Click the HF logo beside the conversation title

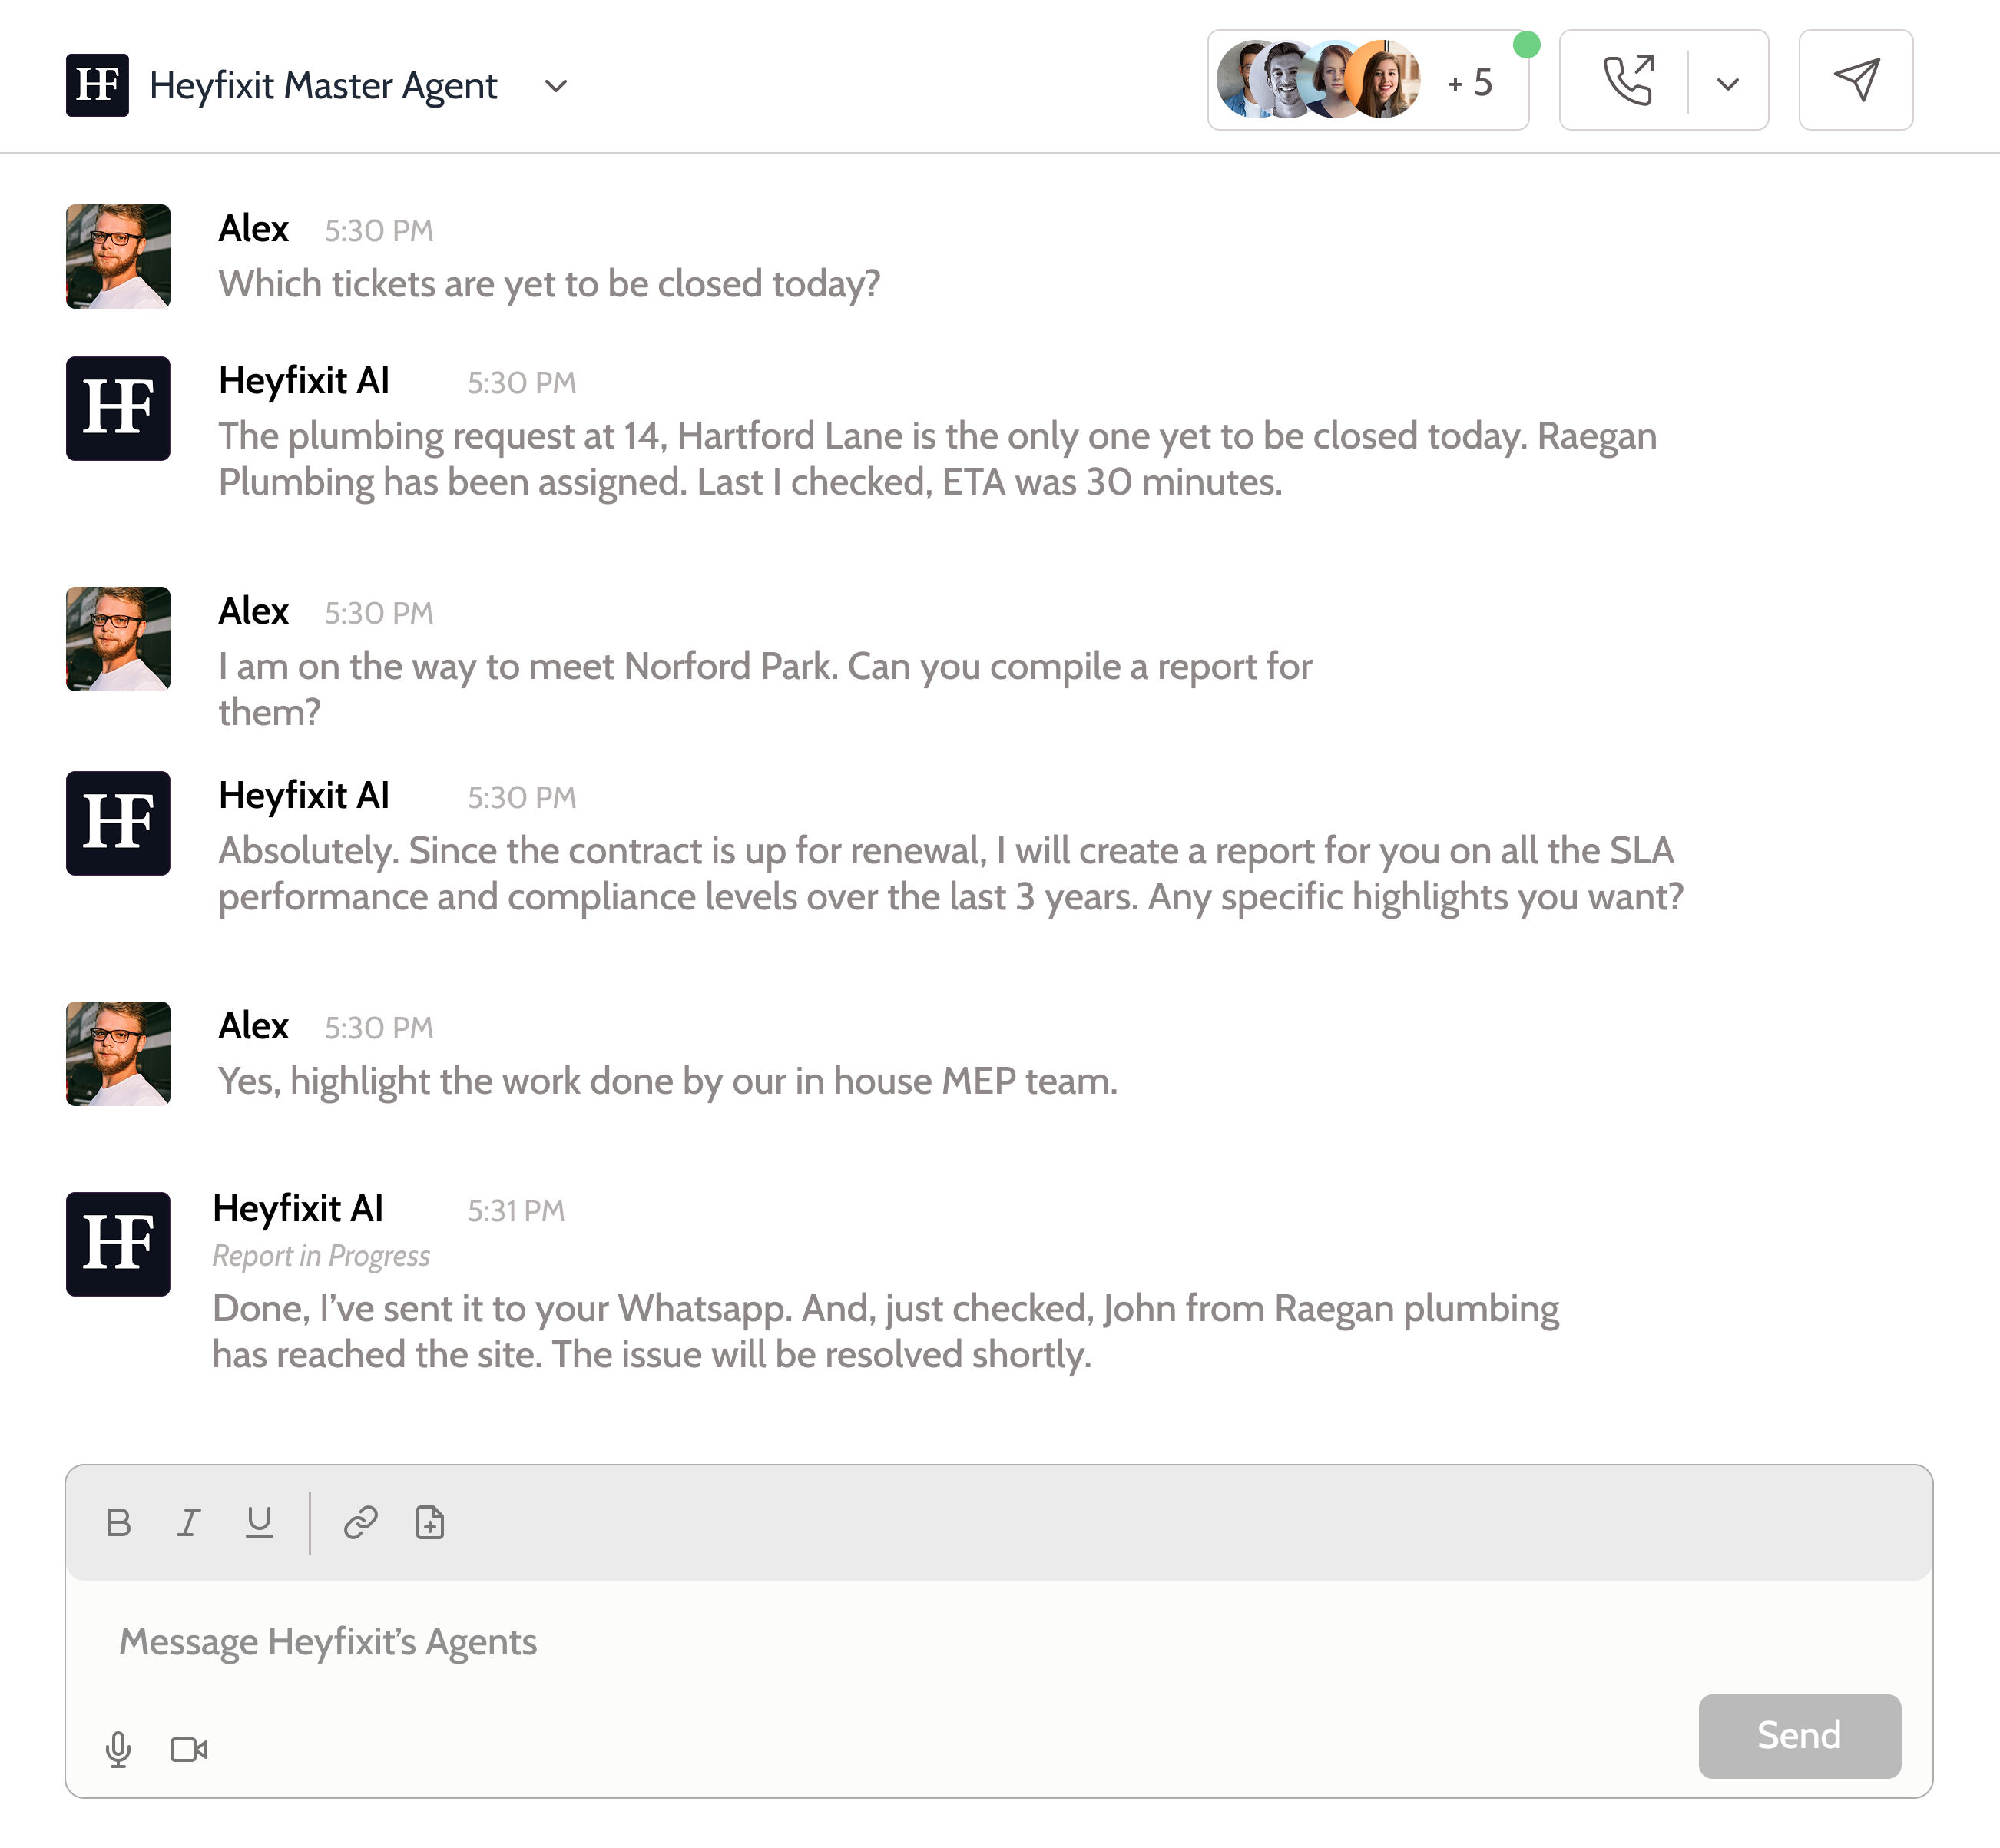click(x=97, y=85)
